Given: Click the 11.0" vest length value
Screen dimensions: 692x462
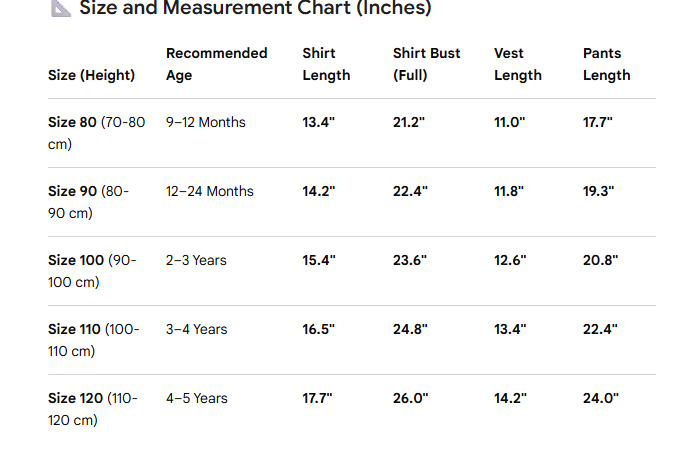Looking at the screenshot, I should pyautogui.click(x=510, y=122).
